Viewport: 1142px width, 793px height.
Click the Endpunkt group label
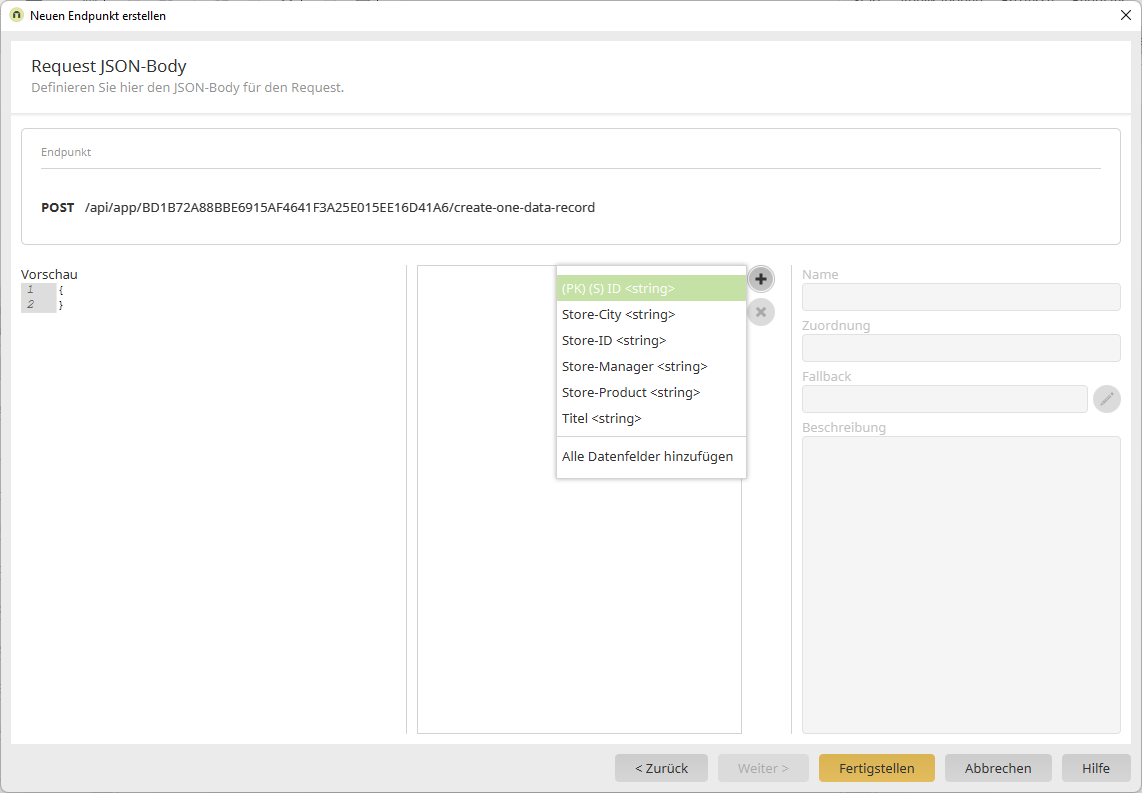[66, 152]
